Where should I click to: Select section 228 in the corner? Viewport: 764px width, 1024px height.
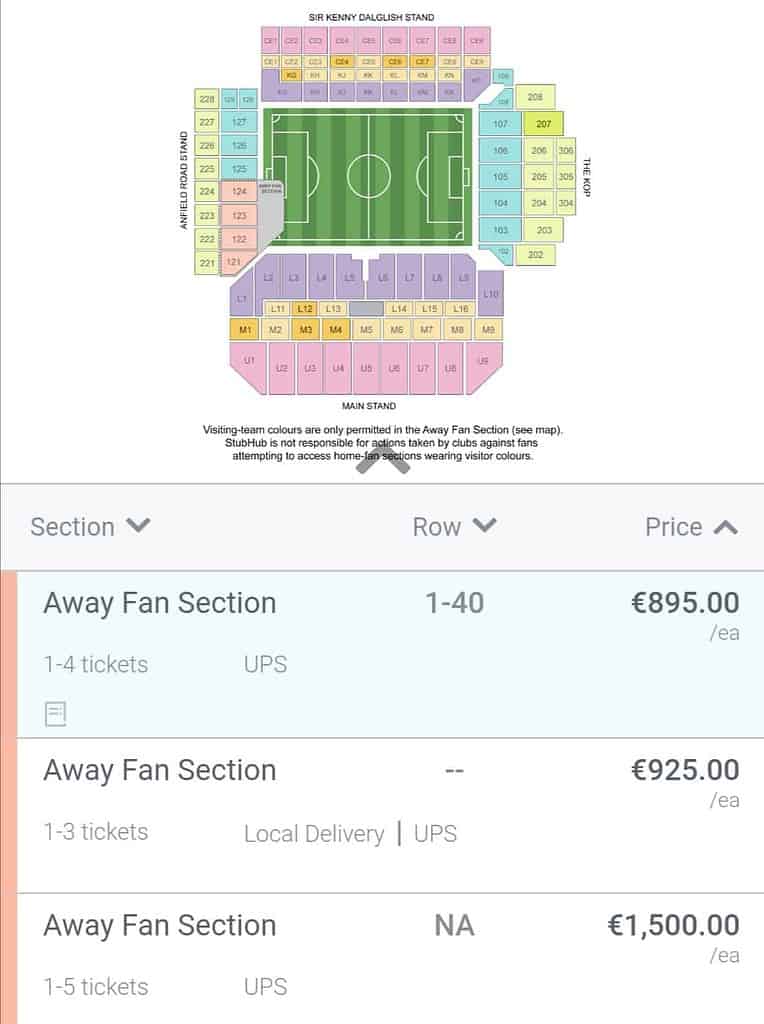coord(206,99)
